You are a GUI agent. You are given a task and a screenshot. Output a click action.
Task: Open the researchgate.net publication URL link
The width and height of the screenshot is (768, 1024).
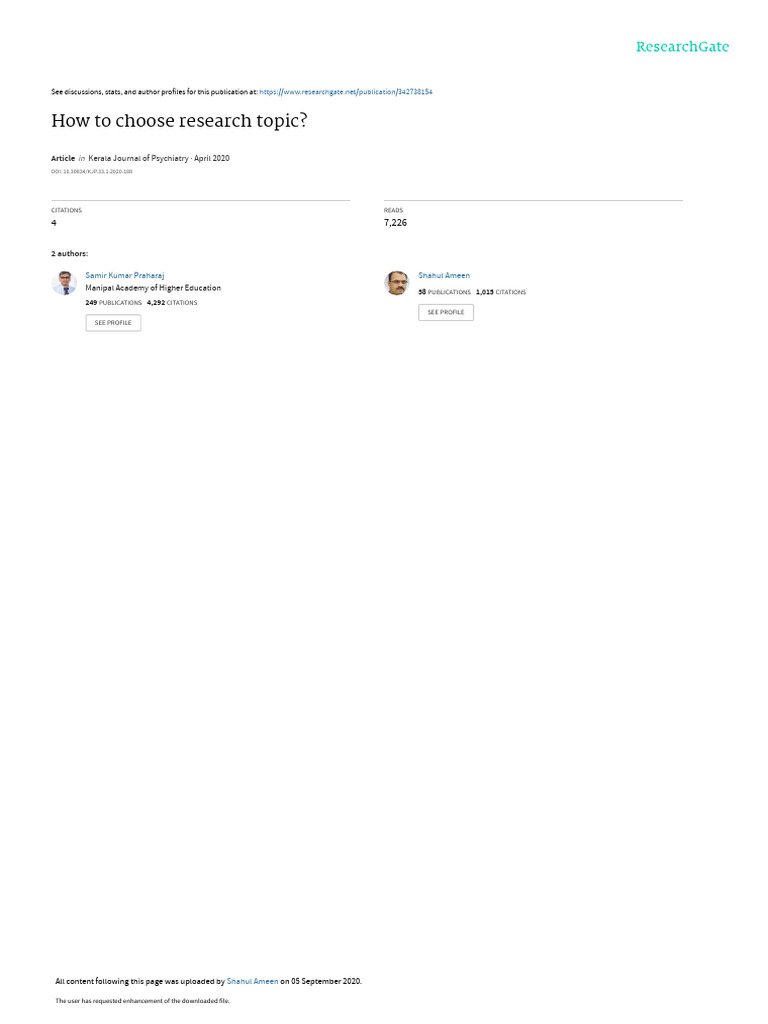pyautogui.click(x=345, y=92)
